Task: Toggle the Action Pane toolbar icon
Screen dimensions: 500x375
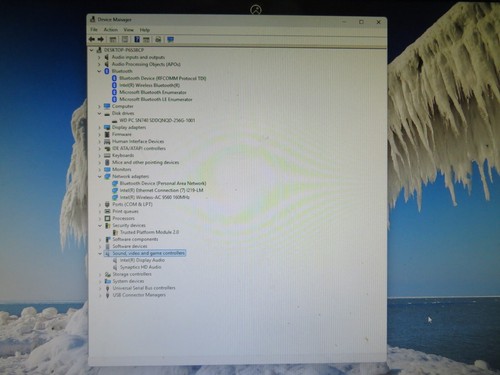Action: click(146, 39)
